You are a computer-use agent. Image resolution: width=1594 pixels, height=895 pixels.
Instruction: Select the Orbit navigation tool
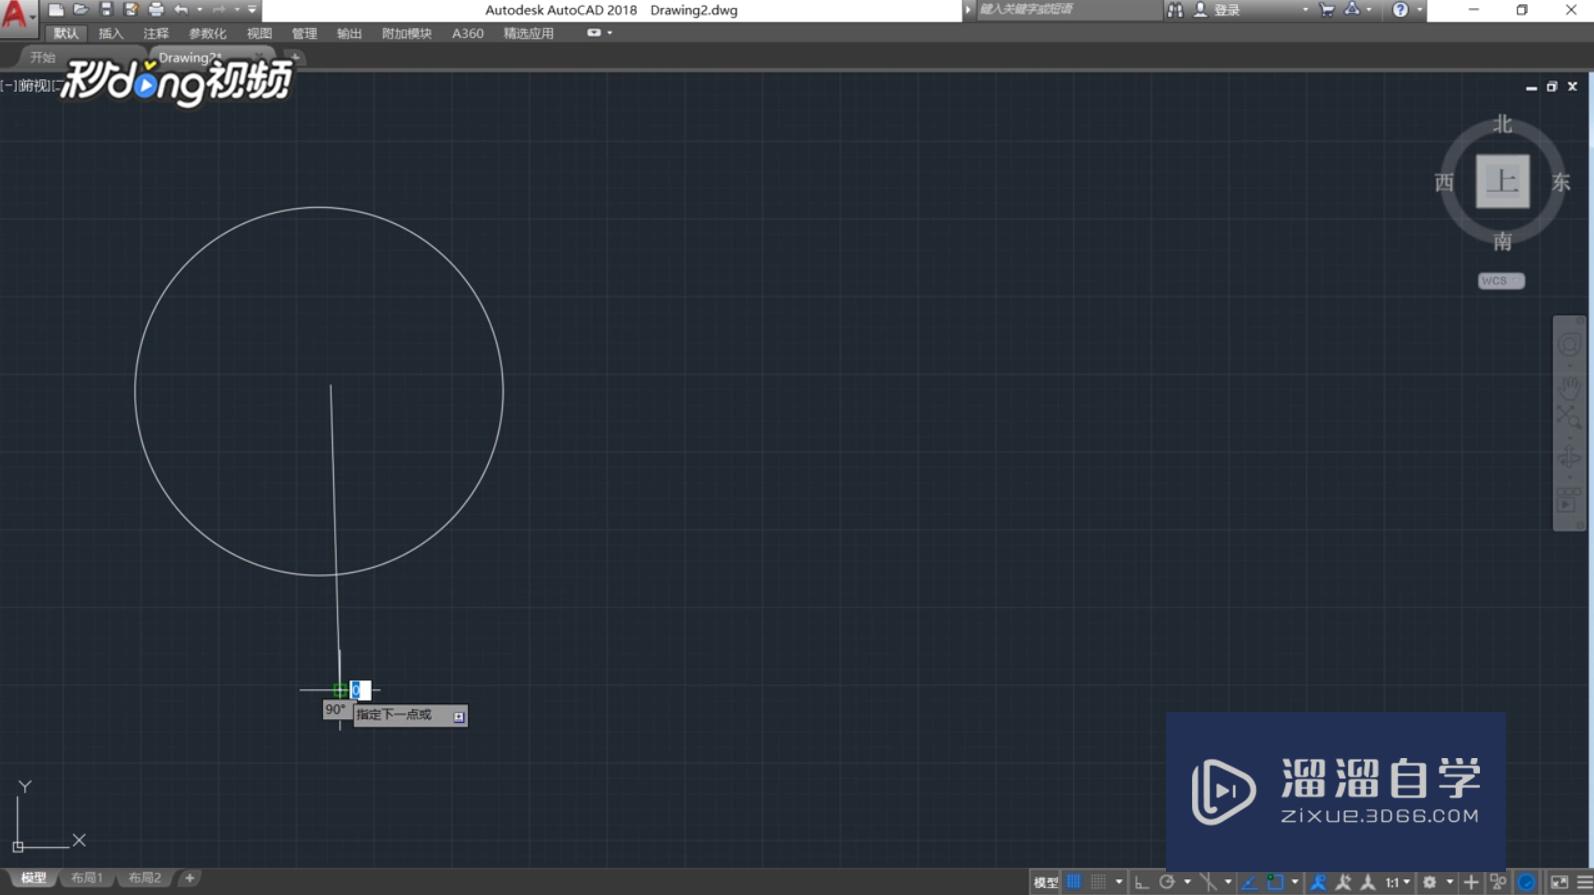tap(1569, 457)
